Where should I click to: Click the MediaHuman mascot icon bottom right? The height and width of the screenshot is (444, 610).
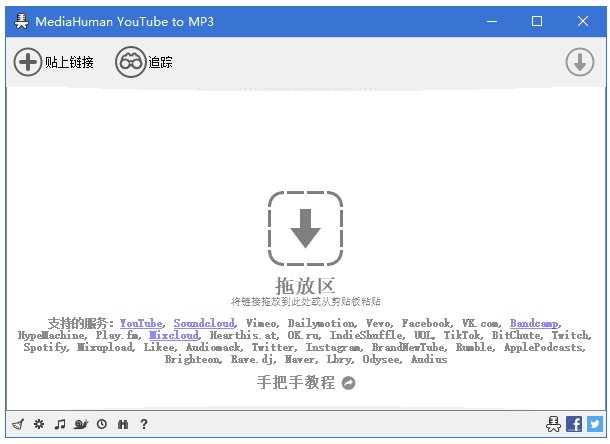pyautogui.click(x=553, y=424)
